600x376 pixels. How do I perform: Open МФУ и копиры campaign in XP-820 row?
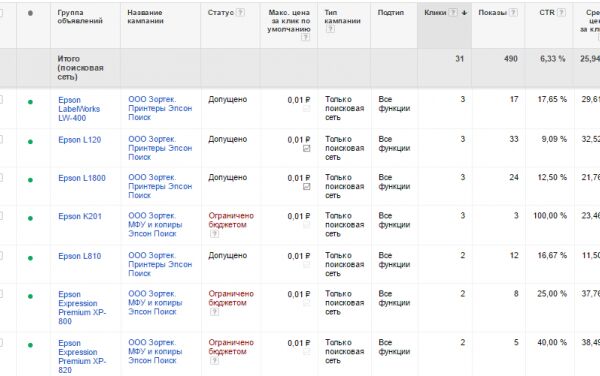click(x=155, y=352)
